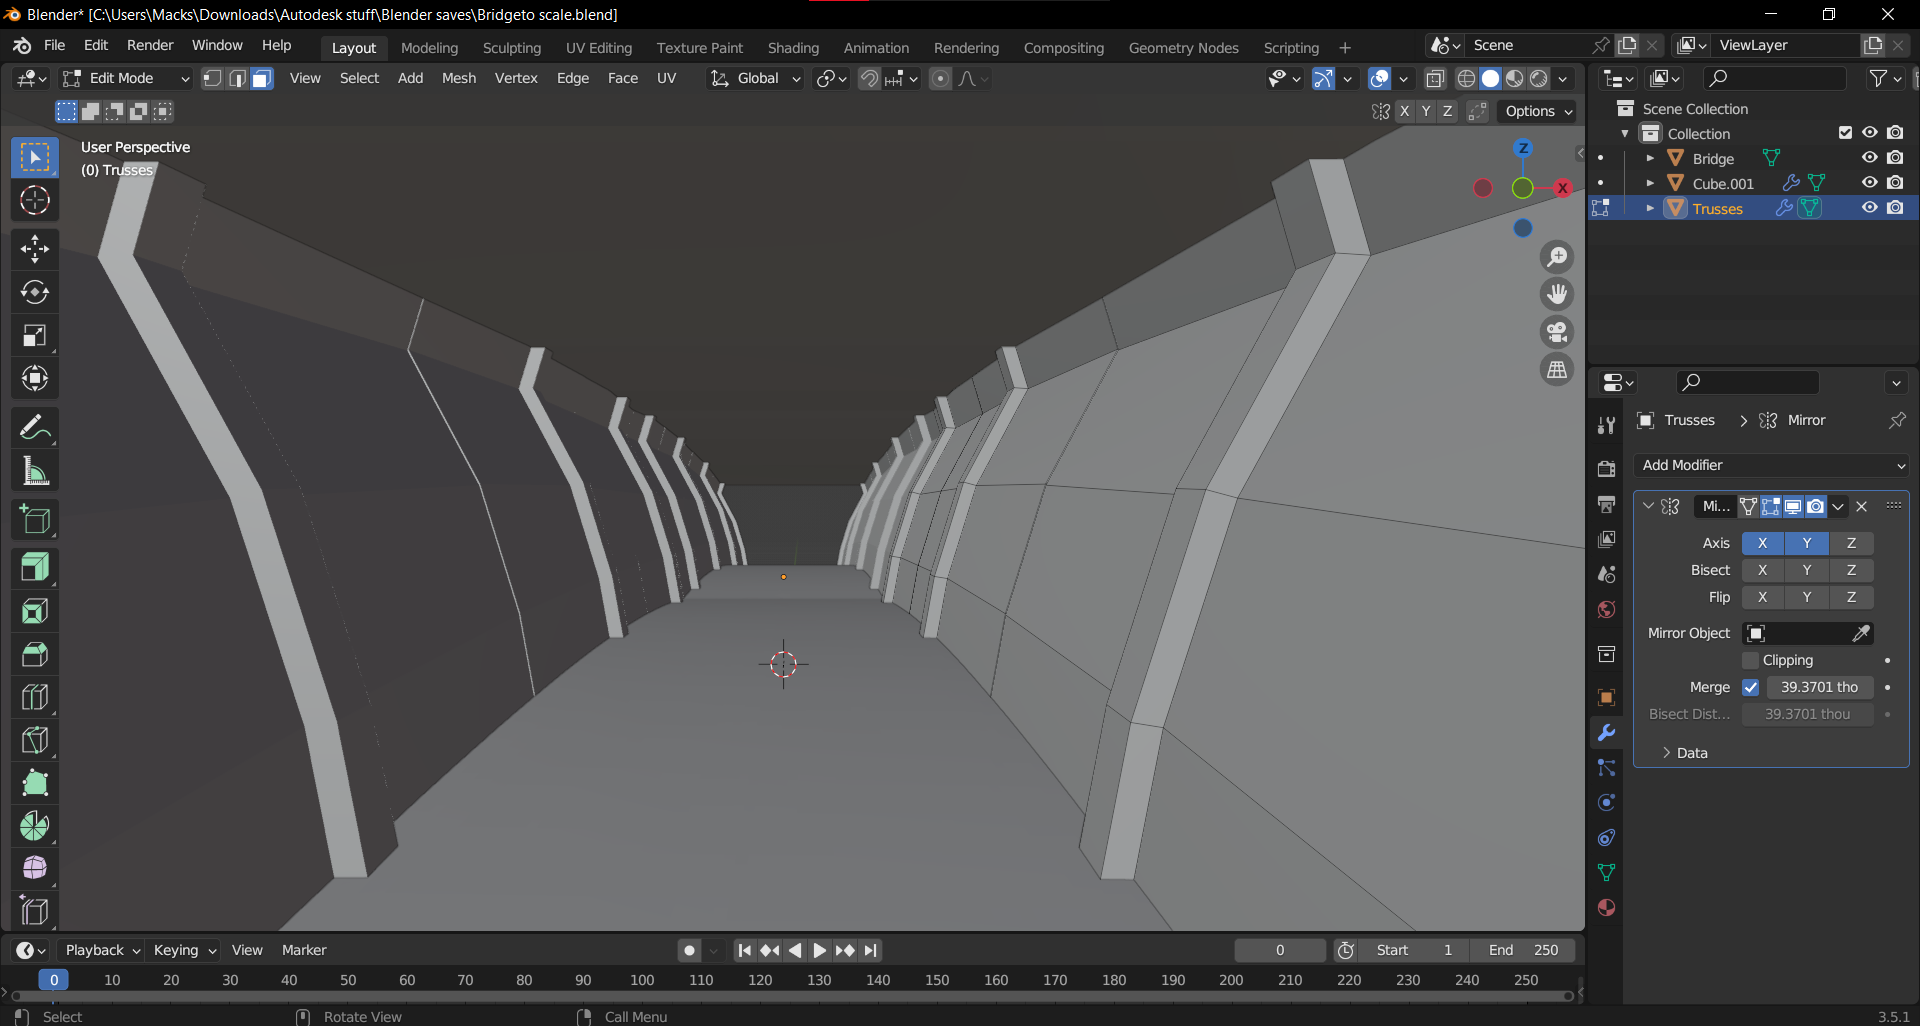Choose the Annotate tool
This screenshot has height=1026, width=1920.
coord(35,428)
